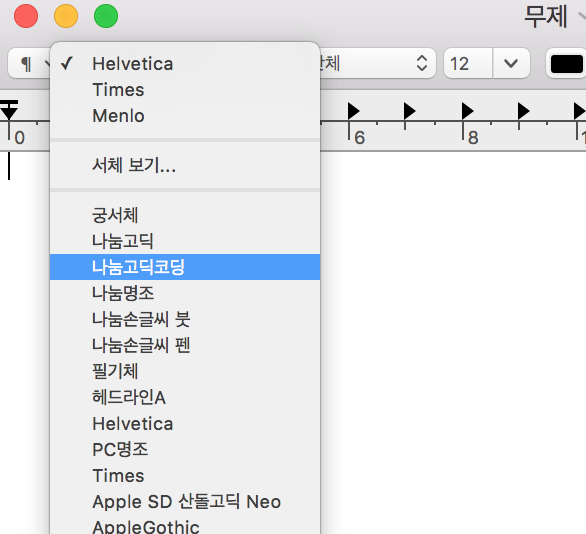Select PC명조 font
The image size is (586, 534).
point(185,450)
